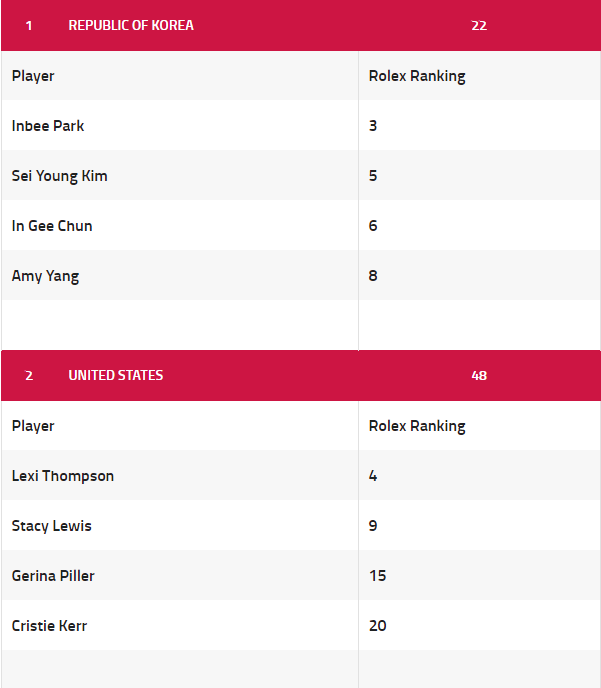Click Inbee Park's ranking value 3
The image size is (601, 688).
click(x=373, y=126)
